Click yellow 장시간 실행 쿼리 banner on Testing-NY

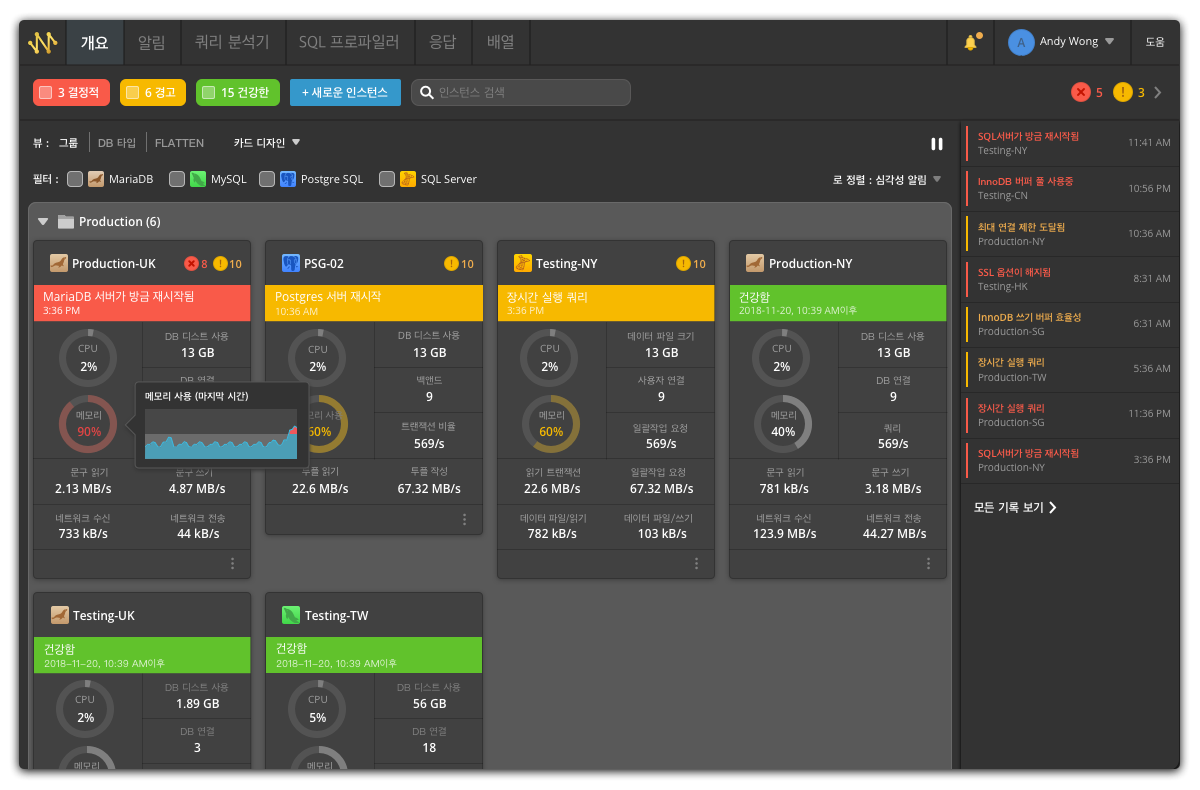(606, 303)
